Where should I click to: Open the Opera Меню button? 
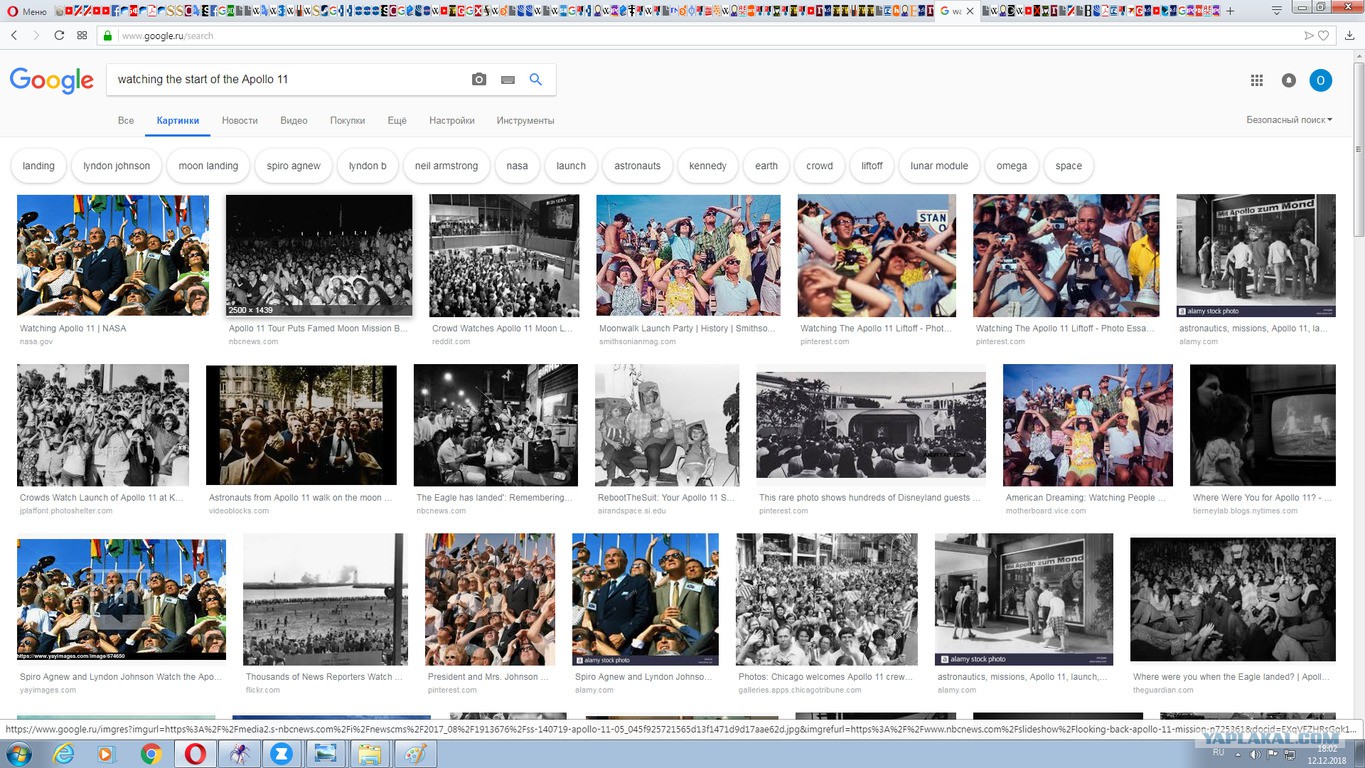[27, 11]
